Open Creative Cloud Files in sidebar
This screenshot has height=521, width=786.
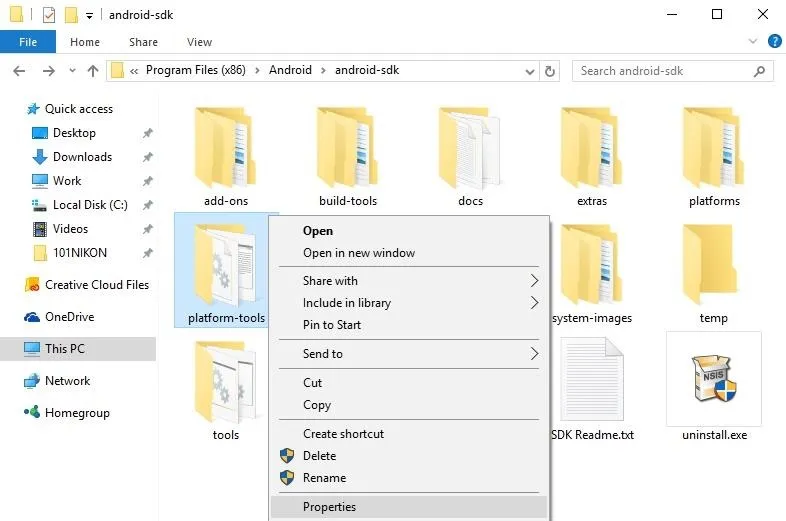coord(87,285)
